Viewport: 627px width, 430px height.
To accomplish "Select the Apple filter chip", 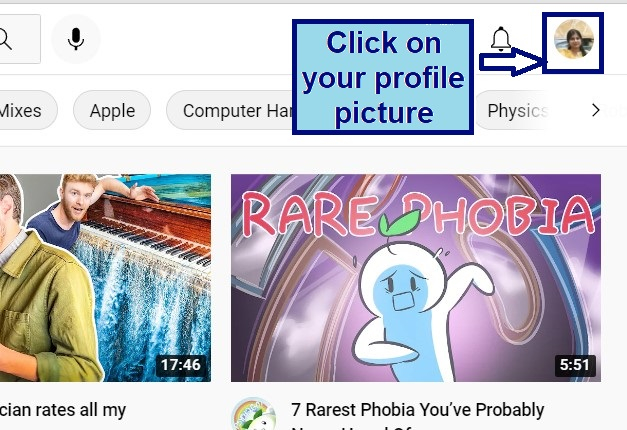I will click(112, 110).
